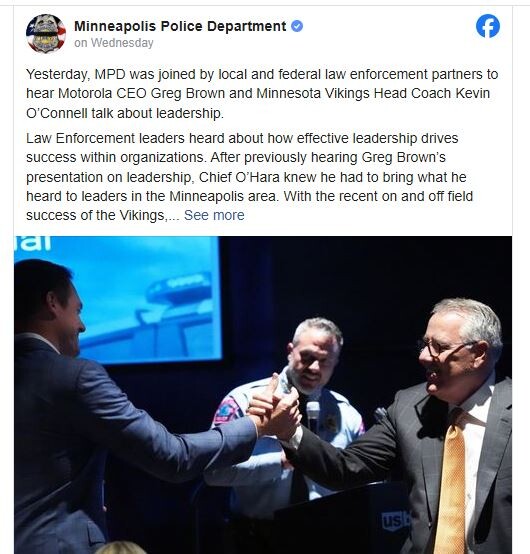Click the first paragraph about Motorola CEO
The height and width of the screenshot is (554, 530).
pos(262,94)
